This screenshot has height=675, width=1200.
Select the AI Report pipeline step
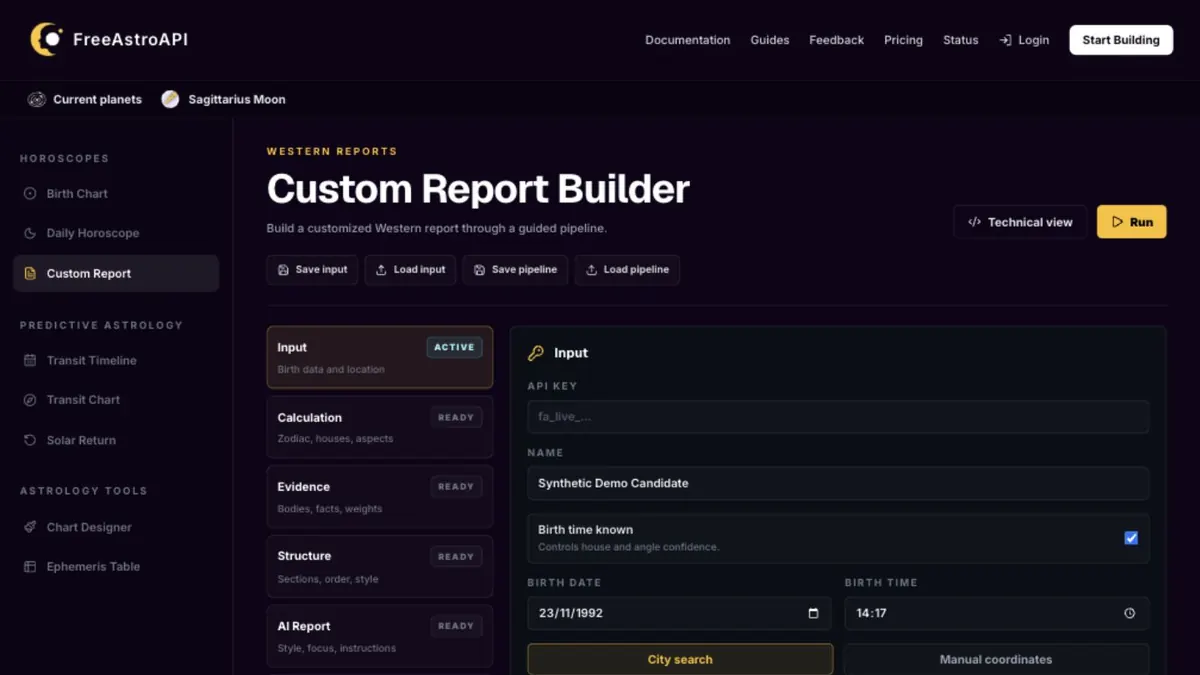click(380, 636)
